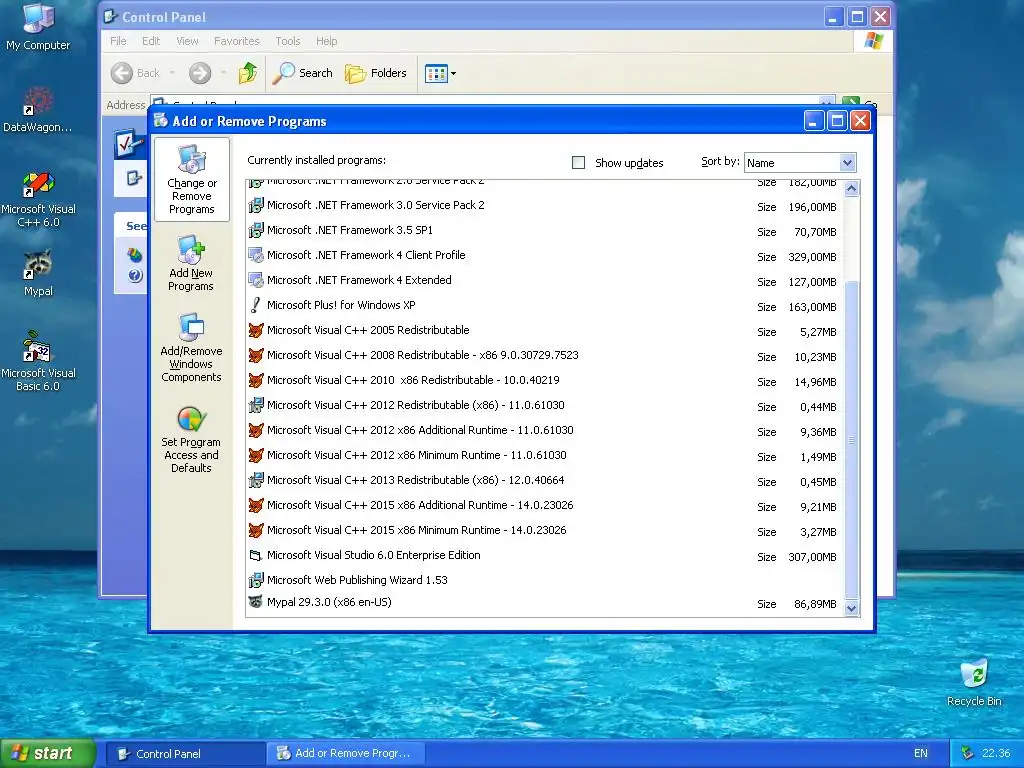Click icon of Visual C++ 2013 Redistributable (x86)

tap(256, 481)
